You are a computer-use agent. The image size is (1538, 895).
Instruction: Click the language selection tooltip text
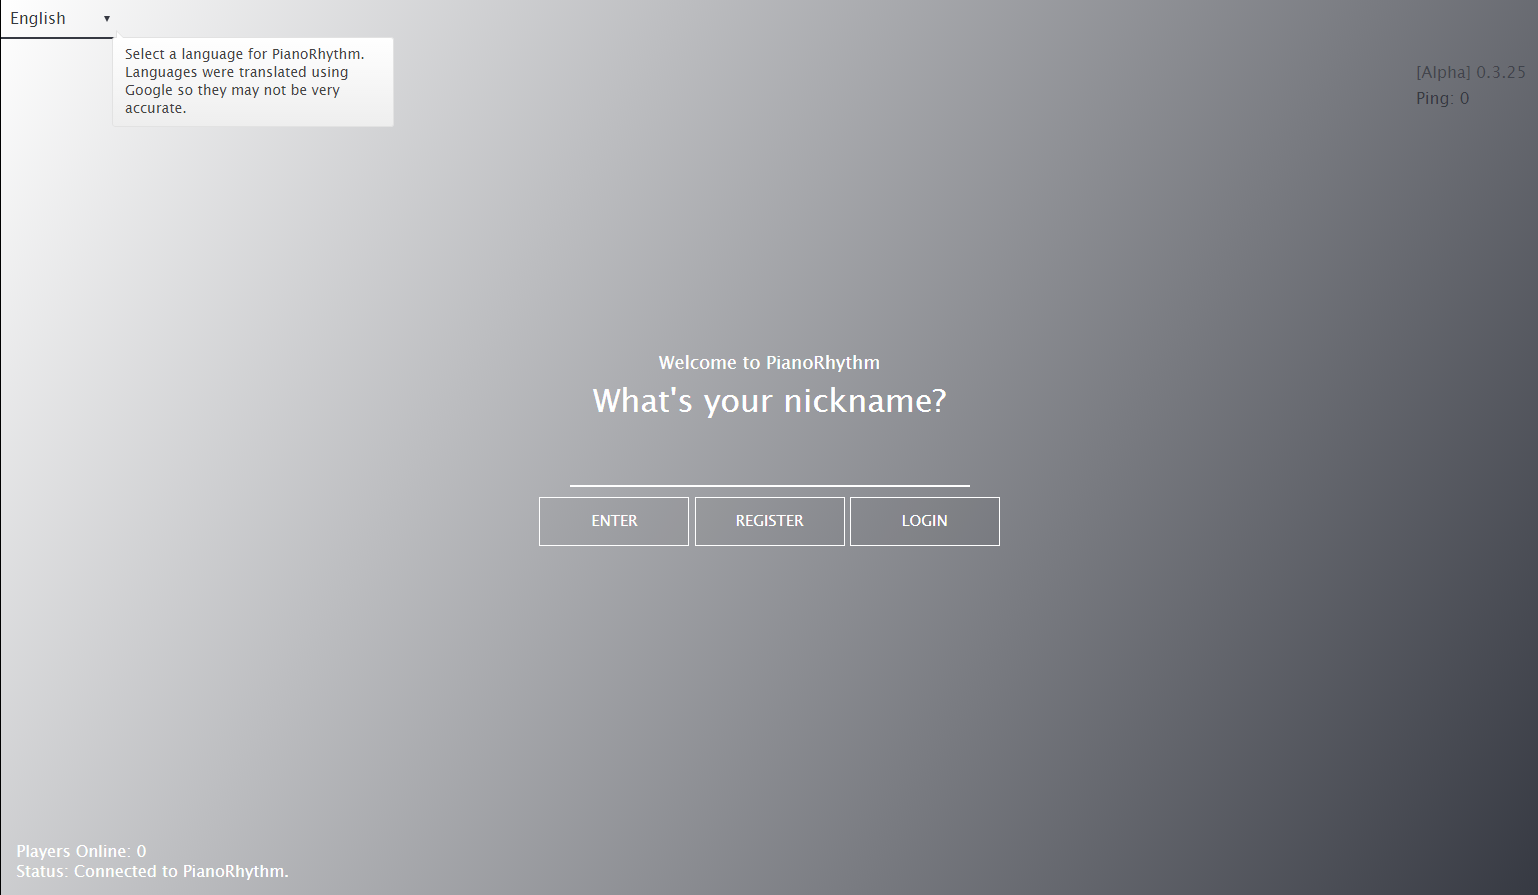[244, 81]
